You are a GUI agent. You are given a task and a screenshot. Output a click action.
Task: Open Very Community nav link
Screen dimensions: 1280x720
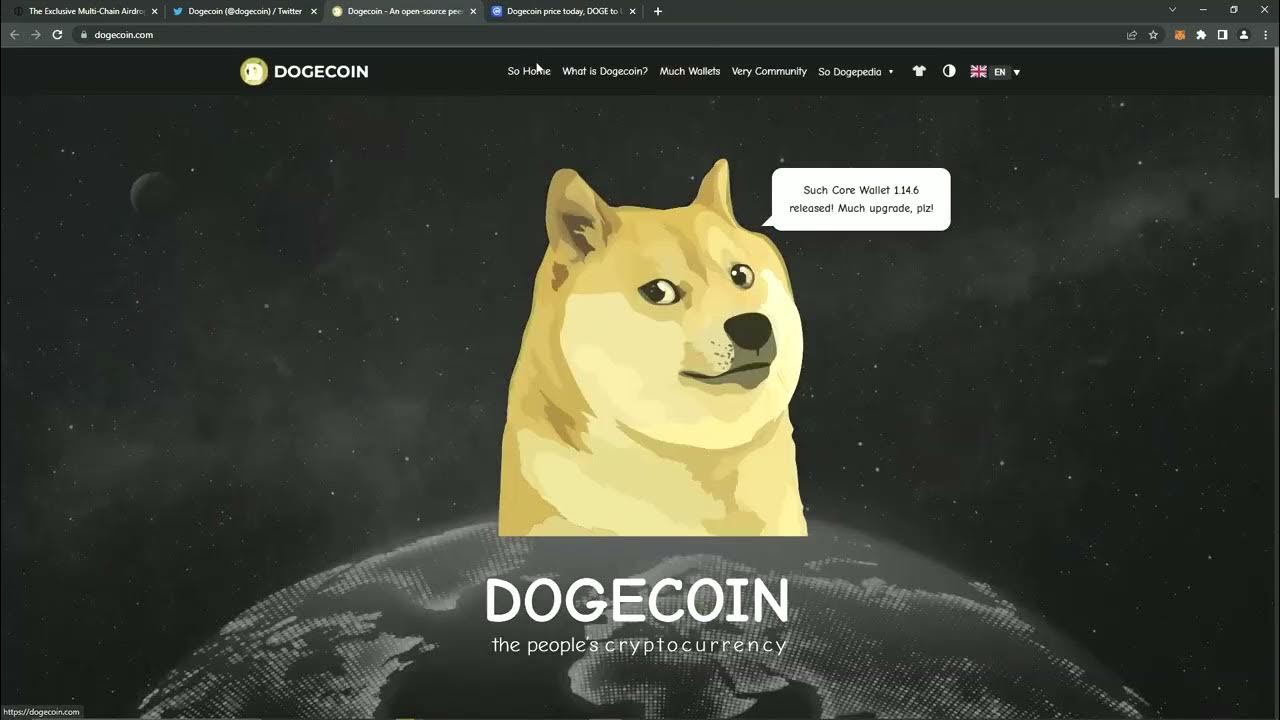click(768, 71)
